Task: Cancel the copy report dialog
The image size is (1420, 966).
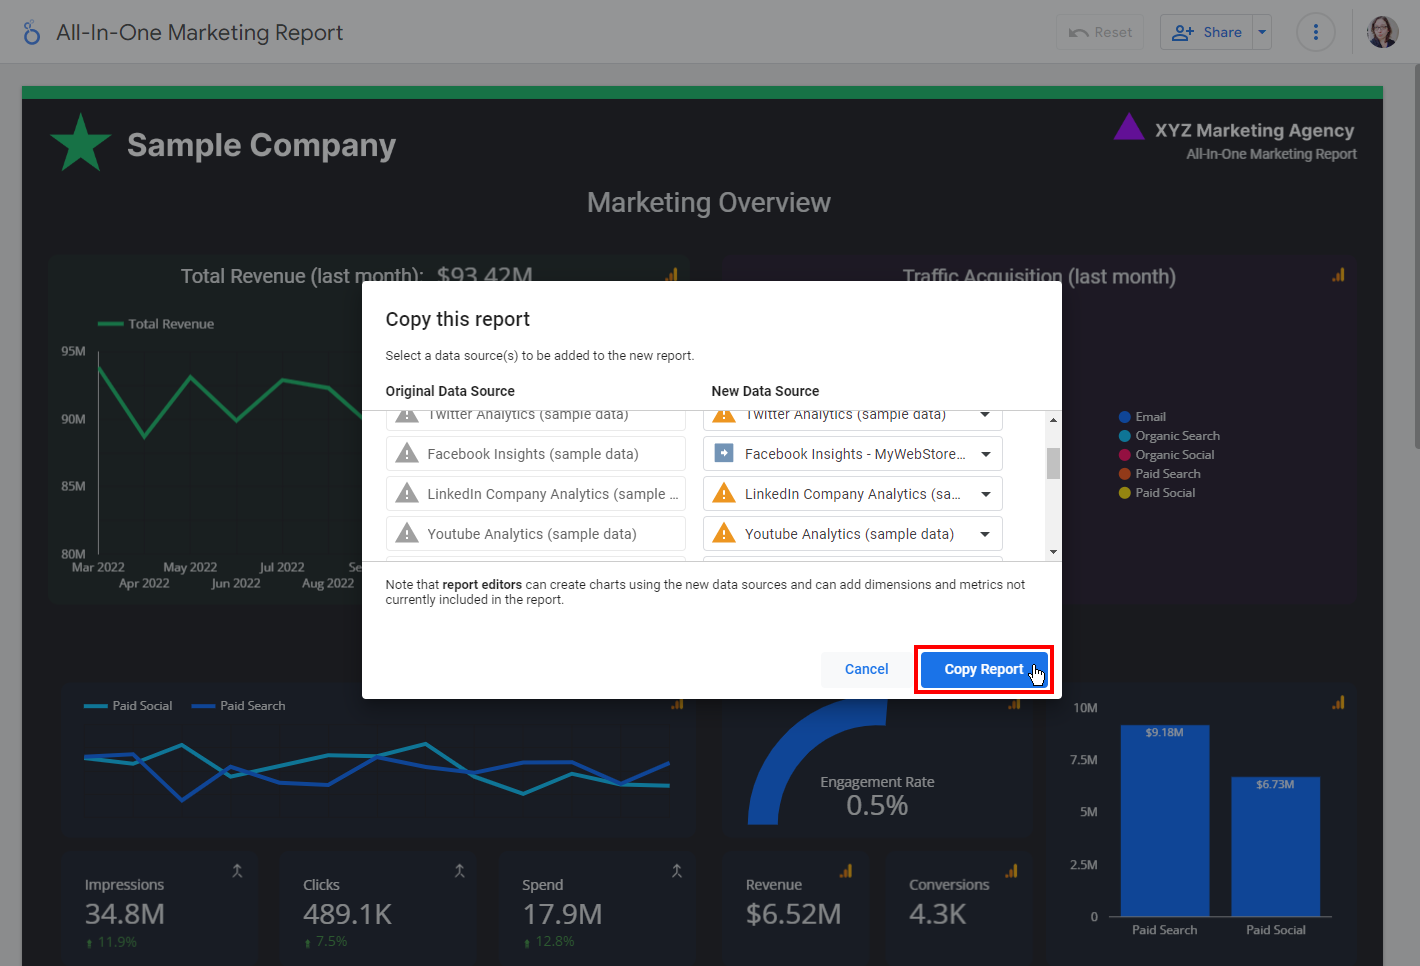Action: [x=866, y=669]
